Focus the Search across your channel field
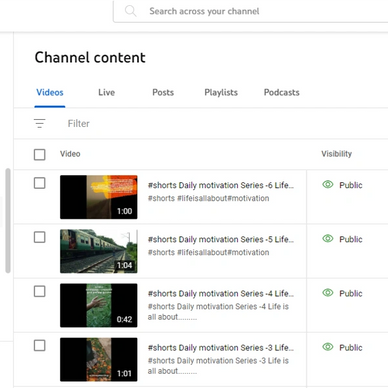This screenshot has width=388, height=388. (251, 11)
